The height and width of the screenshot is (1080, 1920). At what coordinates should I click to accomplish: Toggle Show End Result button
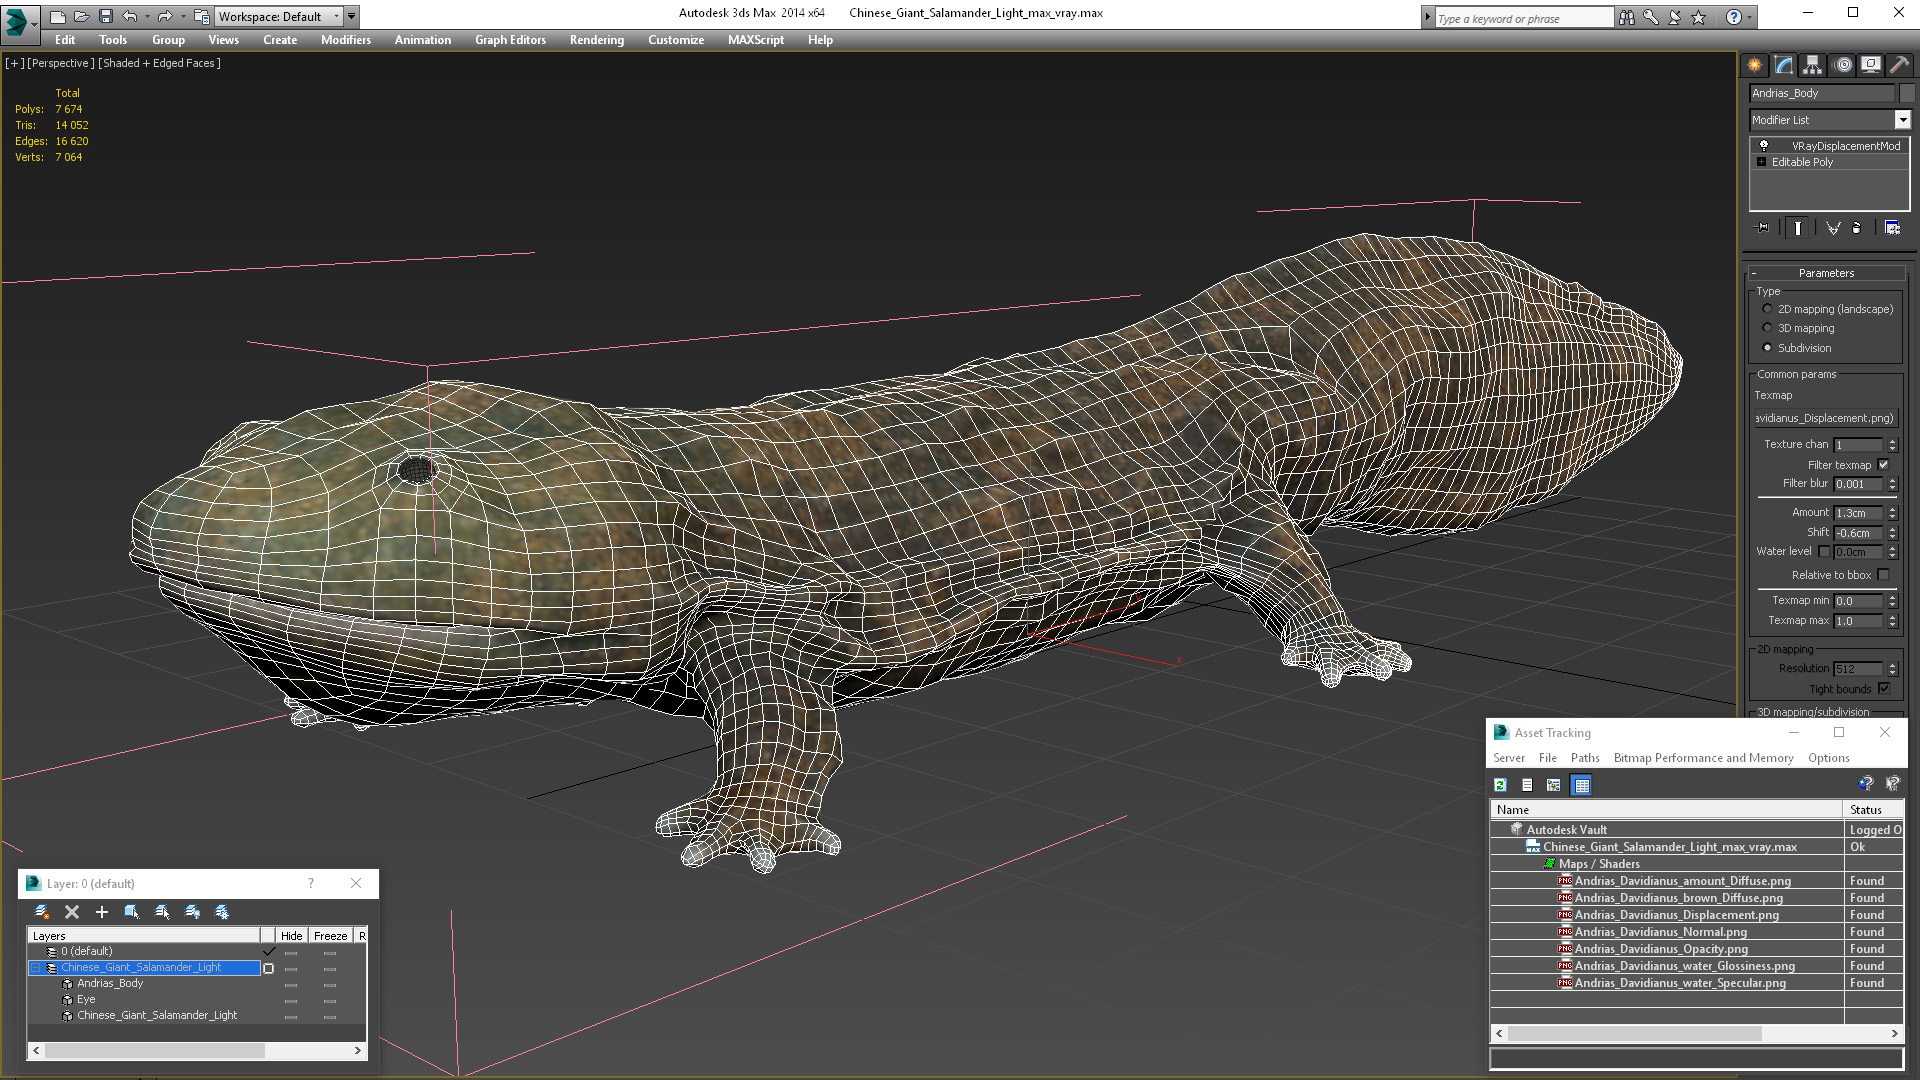pos(1798,228)
